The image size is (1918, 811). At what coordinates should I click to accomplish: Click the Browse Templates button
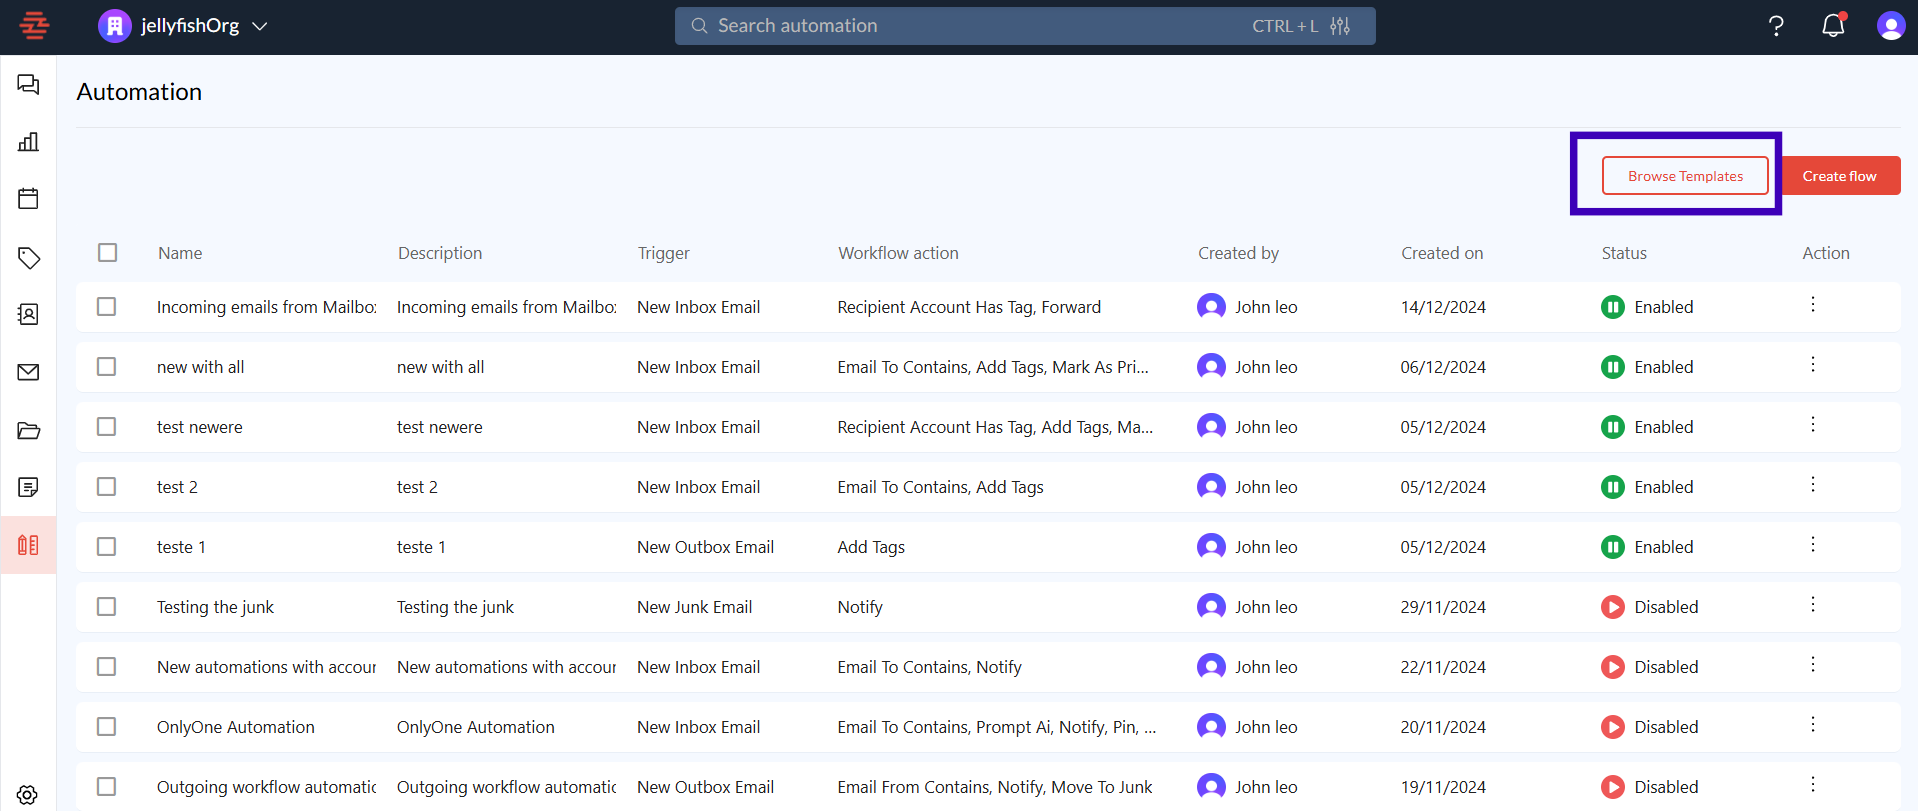pyautogui.click(x=1684, y=176)
